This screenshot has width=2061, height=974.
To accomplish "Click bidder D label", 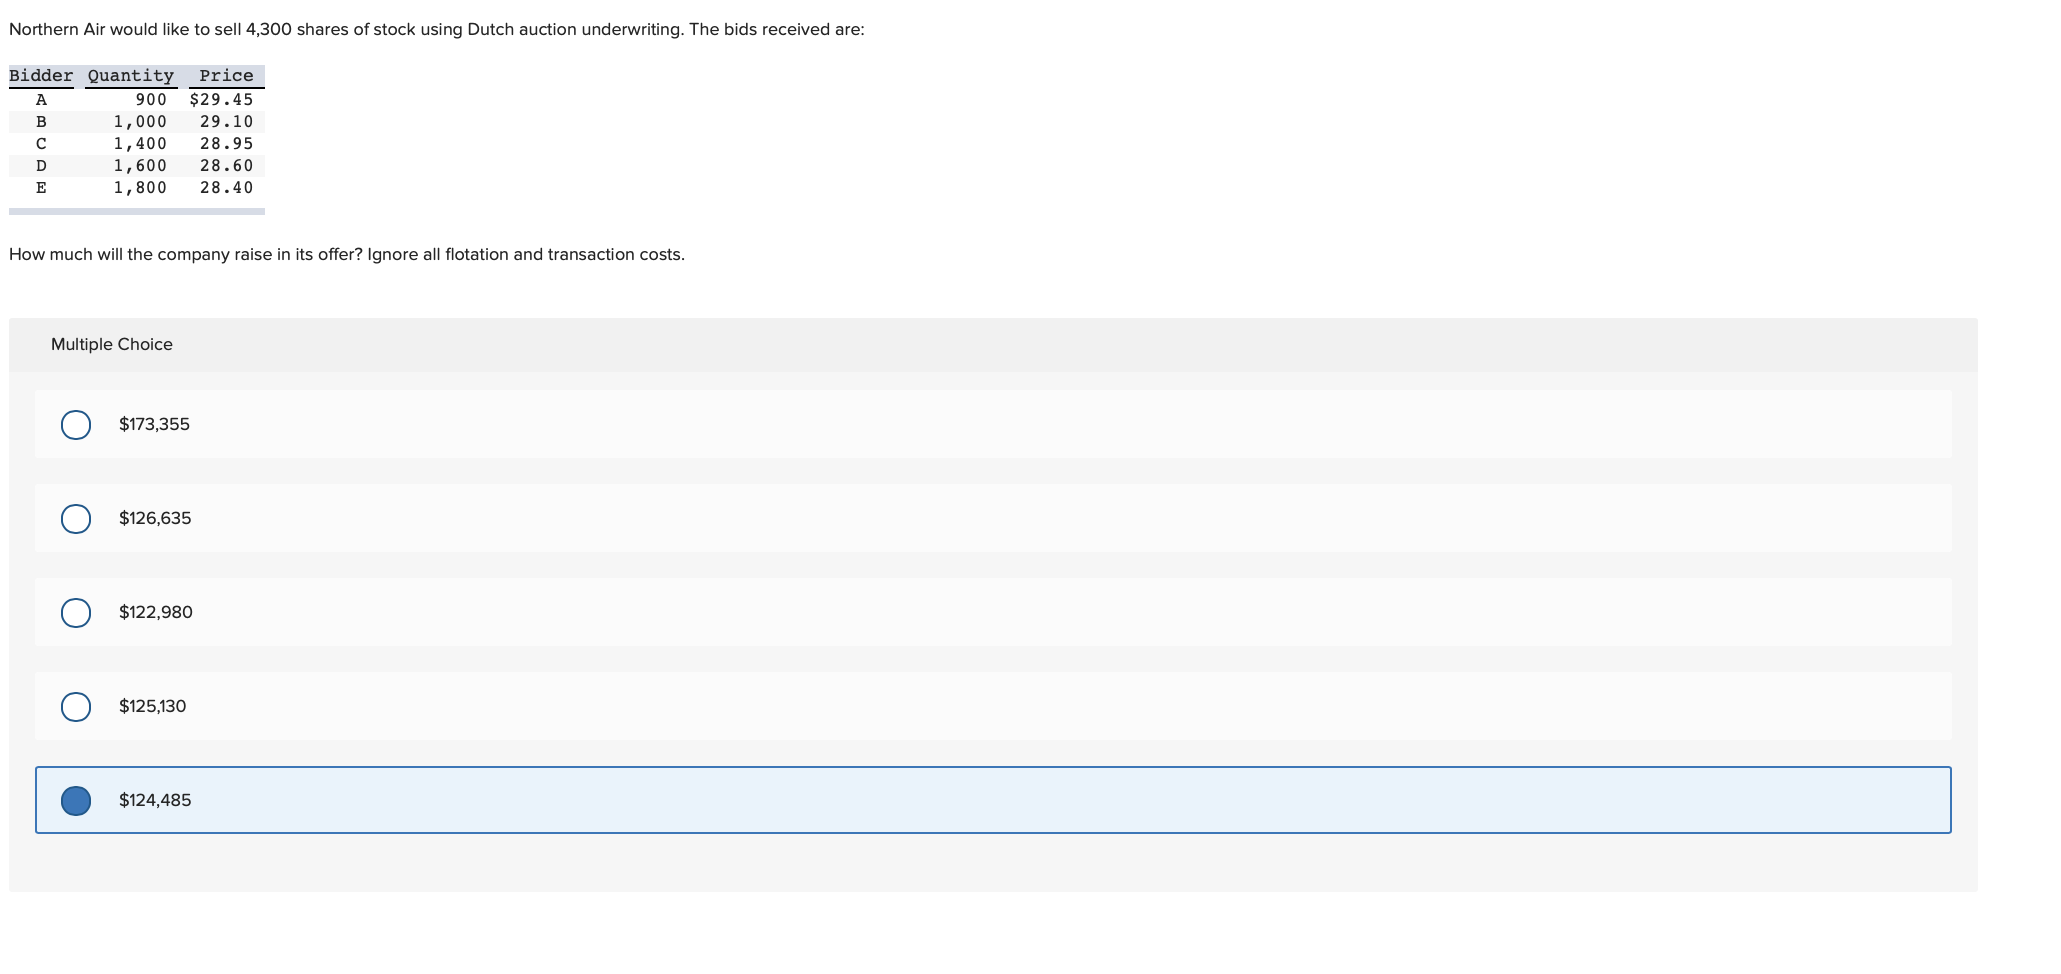I will tap(41, 166).
